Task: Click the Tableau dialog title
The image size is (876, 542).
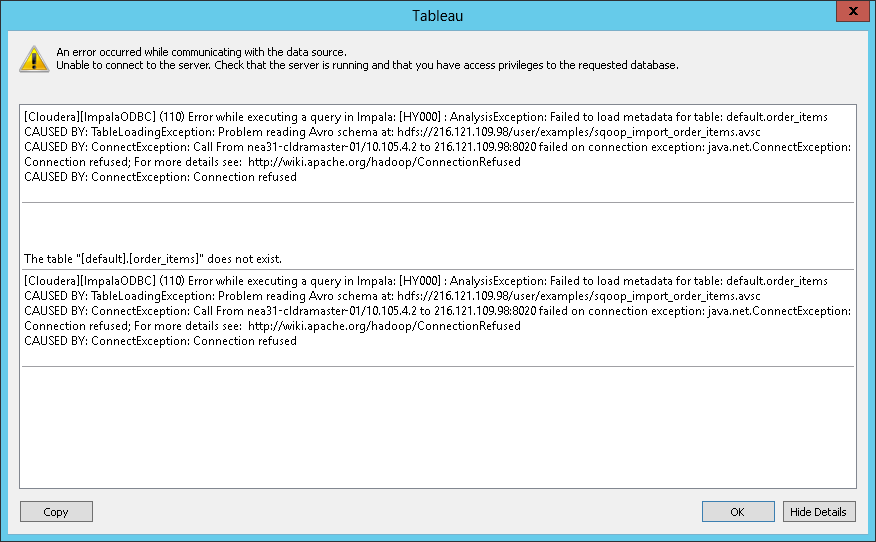Action: (x=437, y=16)
